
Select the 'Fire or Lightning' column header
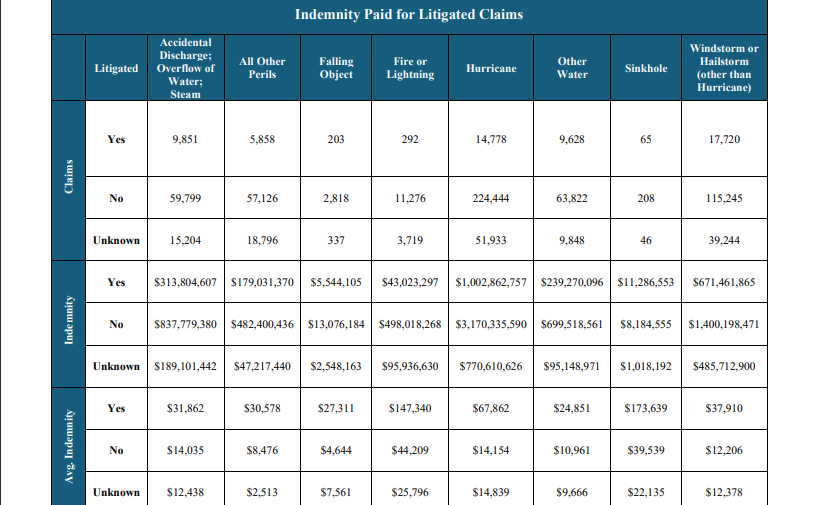(x=410, y=68)
